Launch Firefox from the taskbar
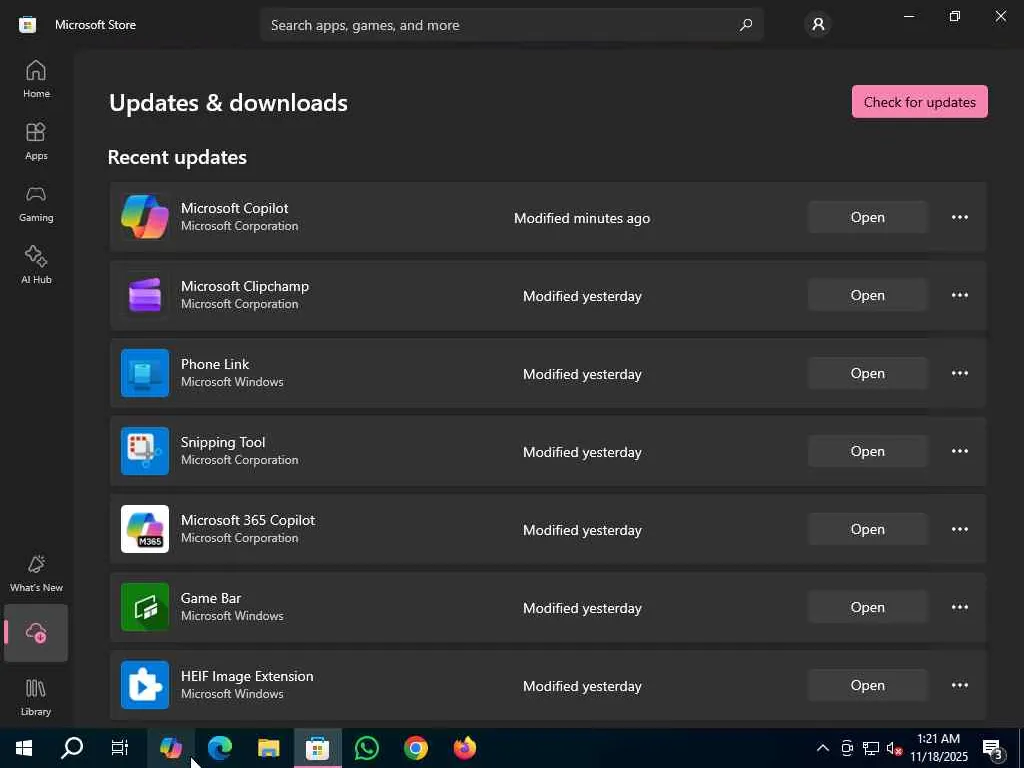 [x=465, y=748]
